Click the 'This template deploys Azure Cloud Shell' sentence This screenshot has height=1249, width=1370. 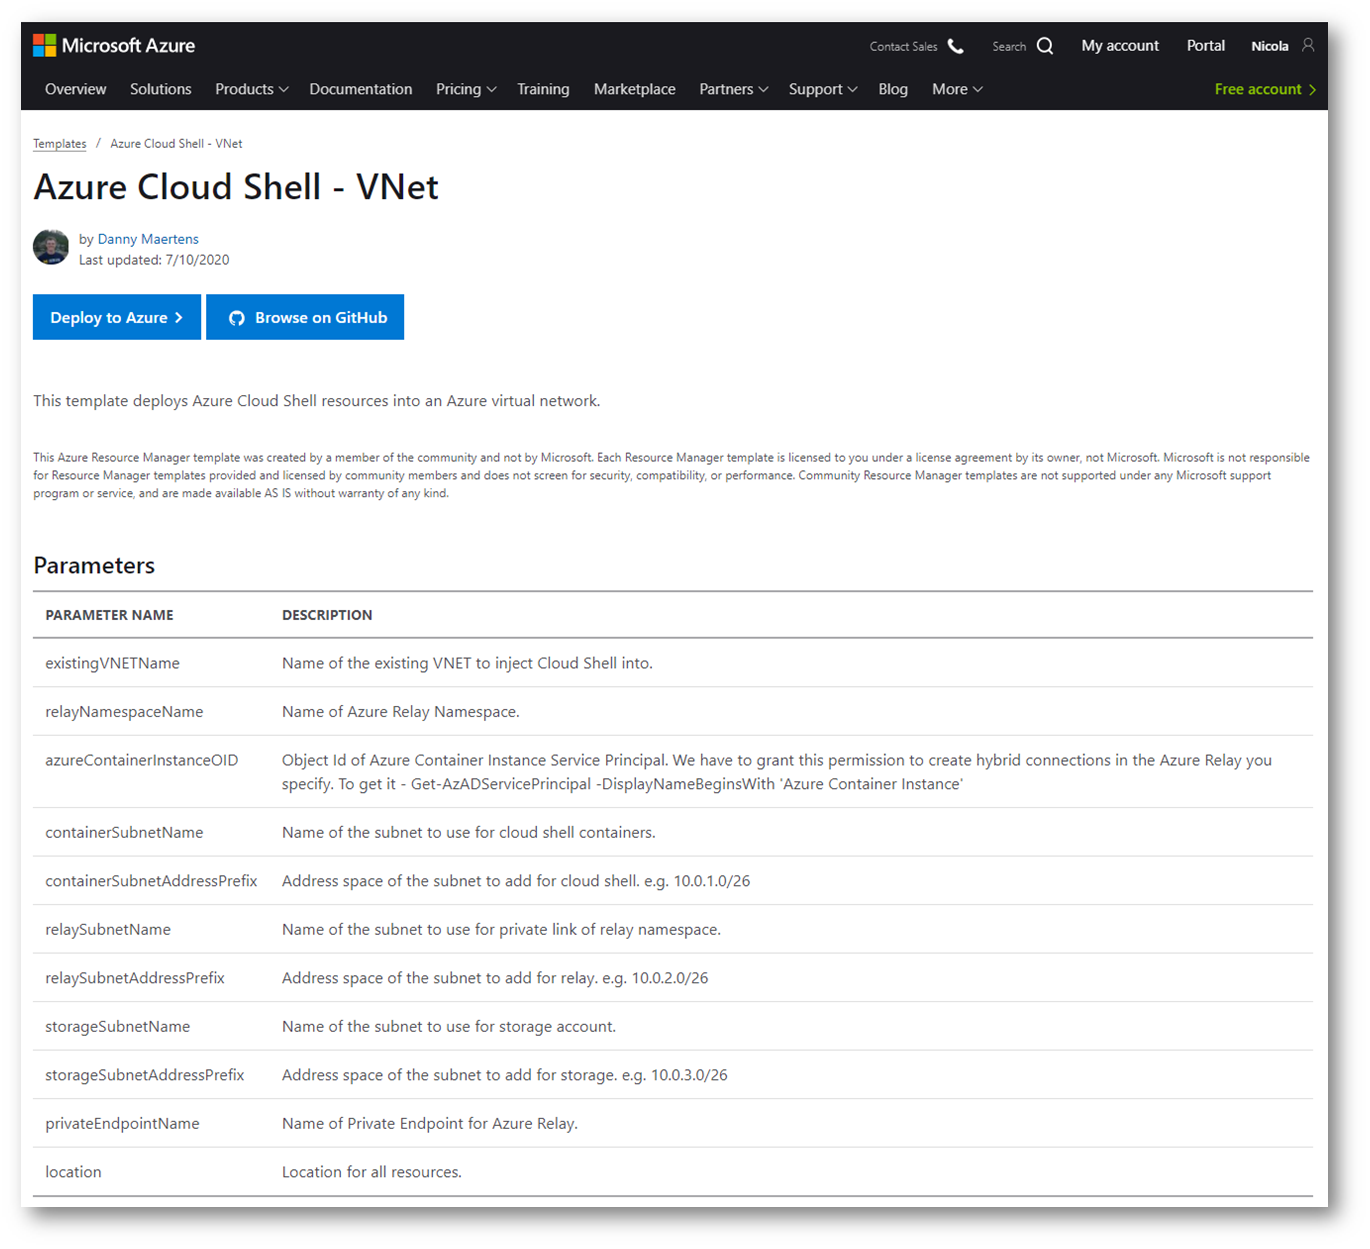tap(317, 401)
